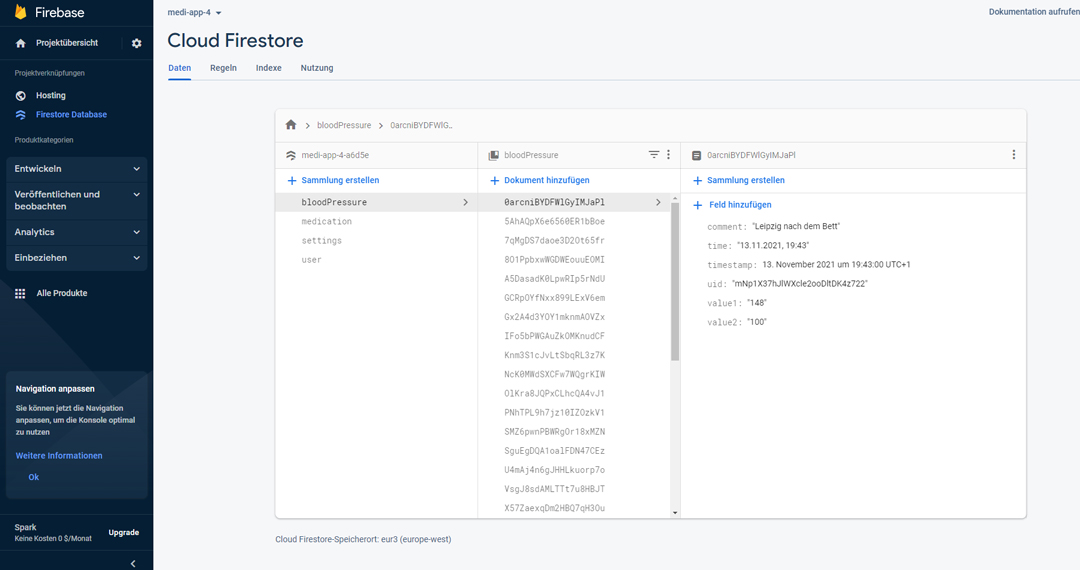The width and height of the screenshot is (1080, 570).
Task: Click chevron on bloodPressure collection row
Action: point(466,202)
